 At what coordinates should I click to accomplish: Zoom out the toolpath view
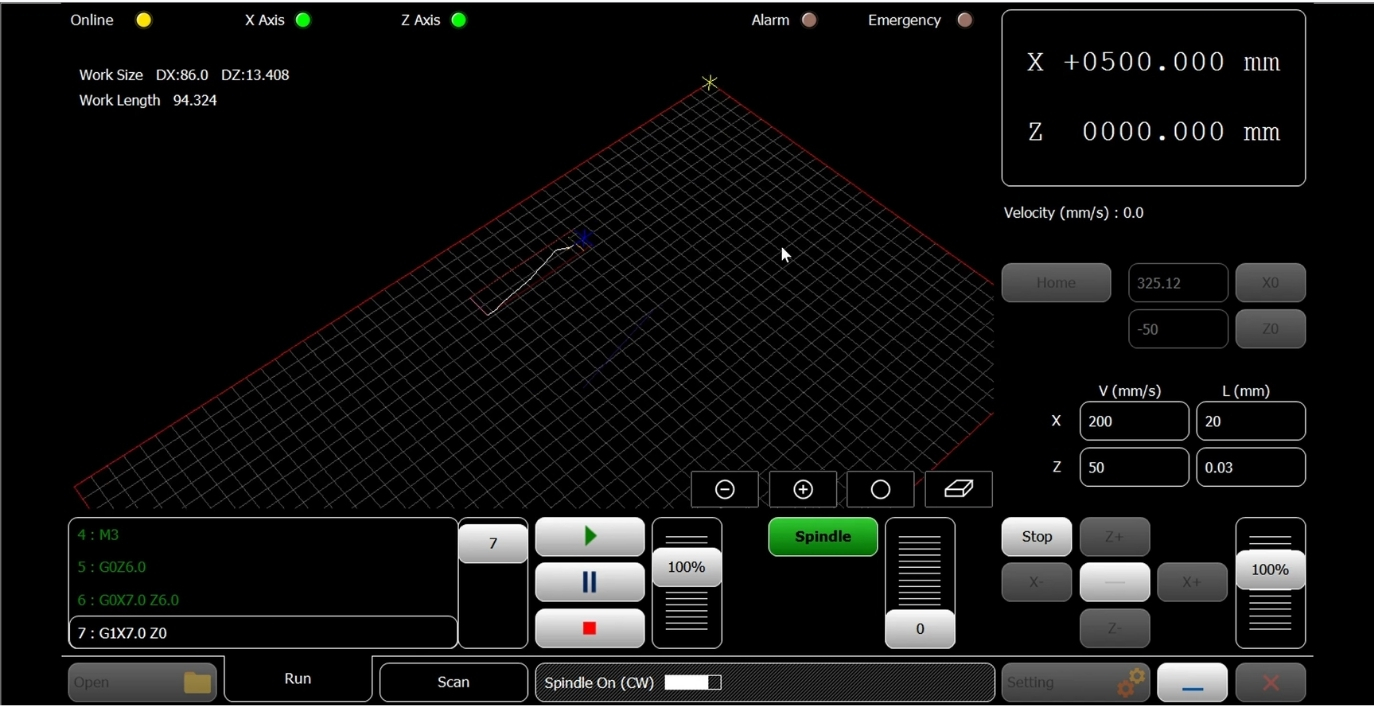(x=725, y=489)
